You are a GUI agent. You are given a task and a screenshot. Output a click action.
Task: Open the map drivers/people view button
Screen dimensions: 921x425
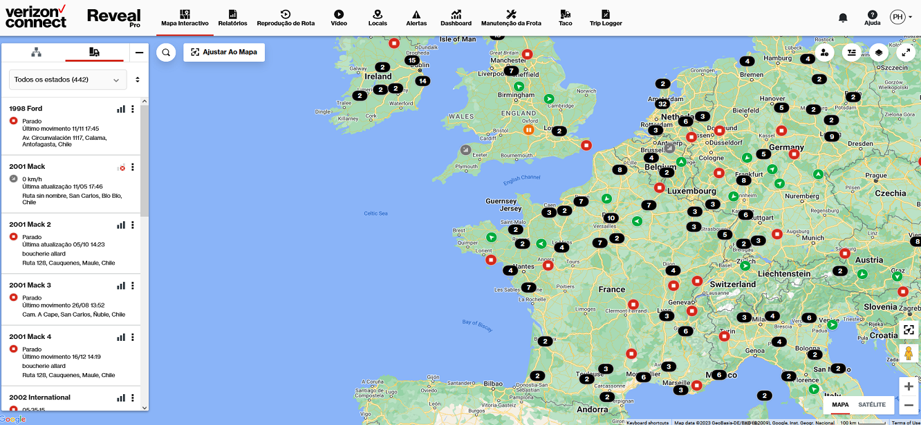click(x=824, y=52)
